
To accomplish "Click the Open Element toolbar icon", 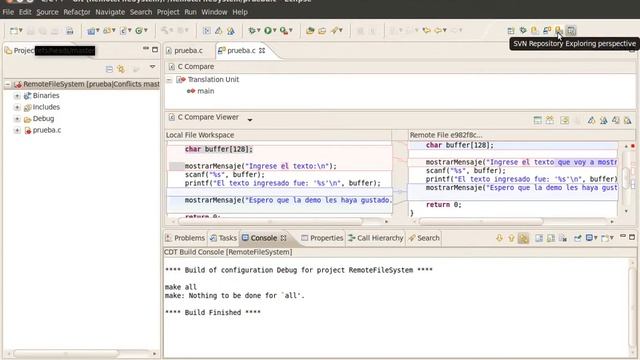I will click(x=310, y=31).
